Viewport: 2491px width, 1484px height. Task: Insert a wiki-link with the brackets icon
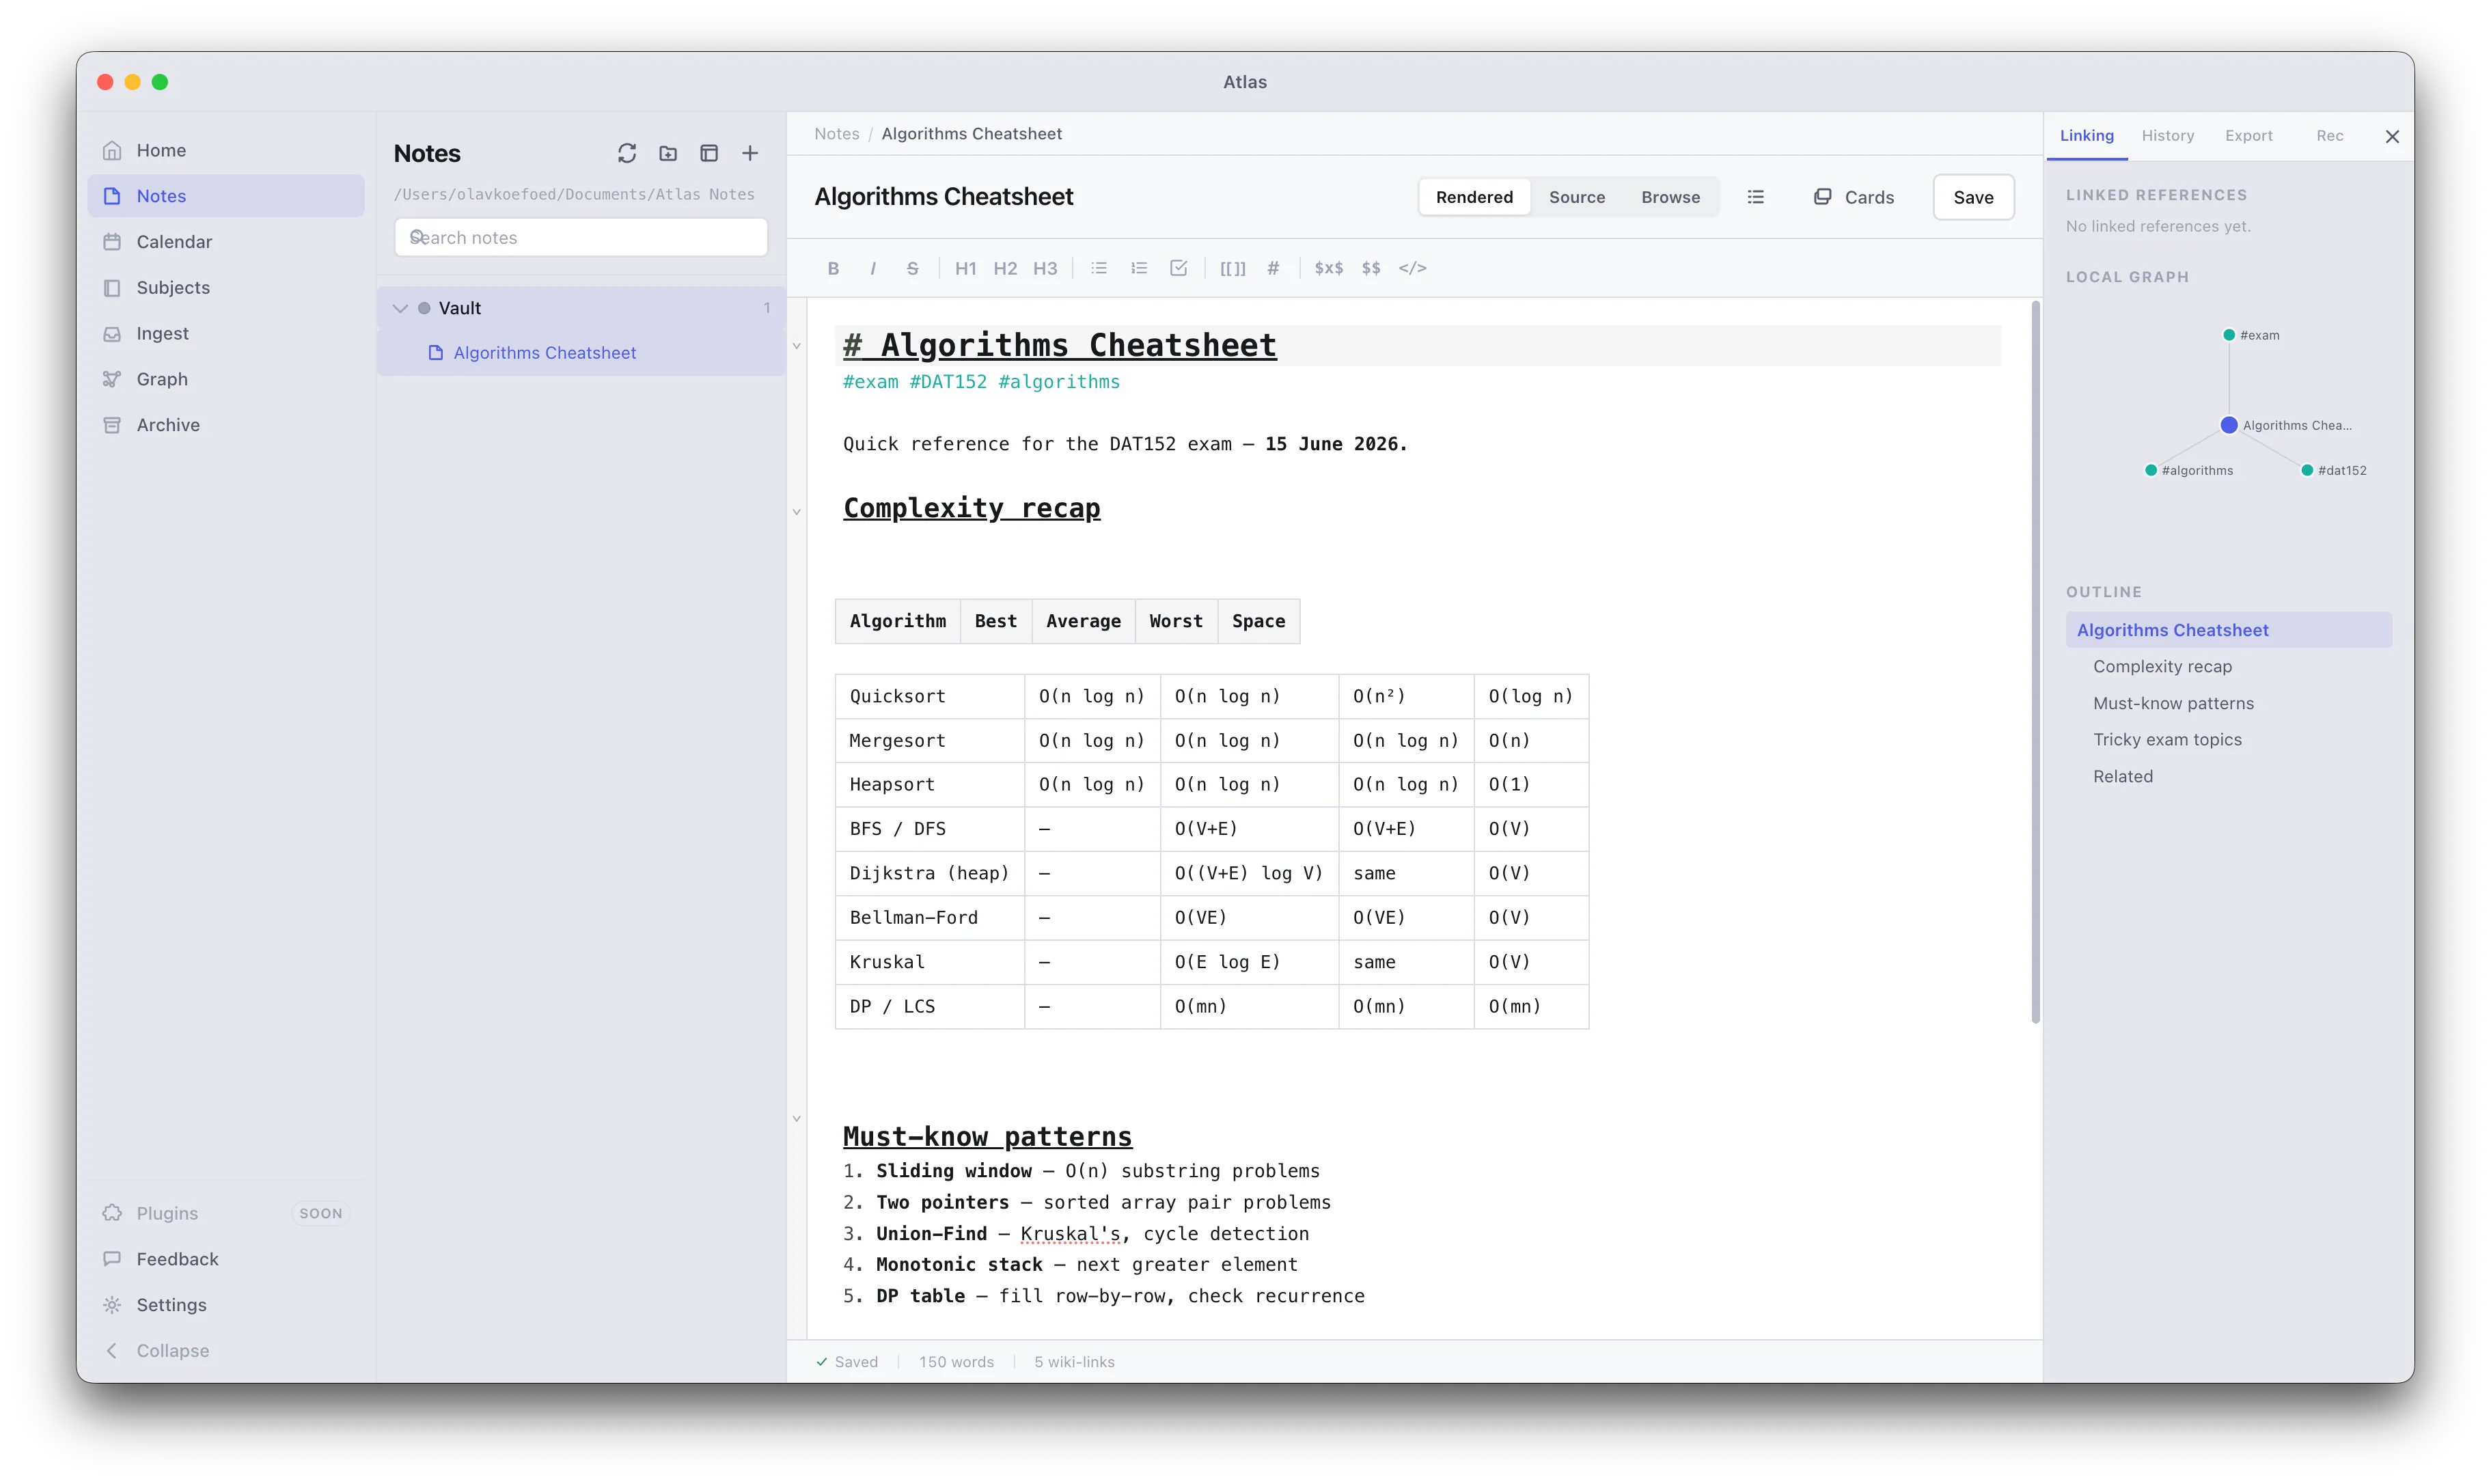point(1233,268)
